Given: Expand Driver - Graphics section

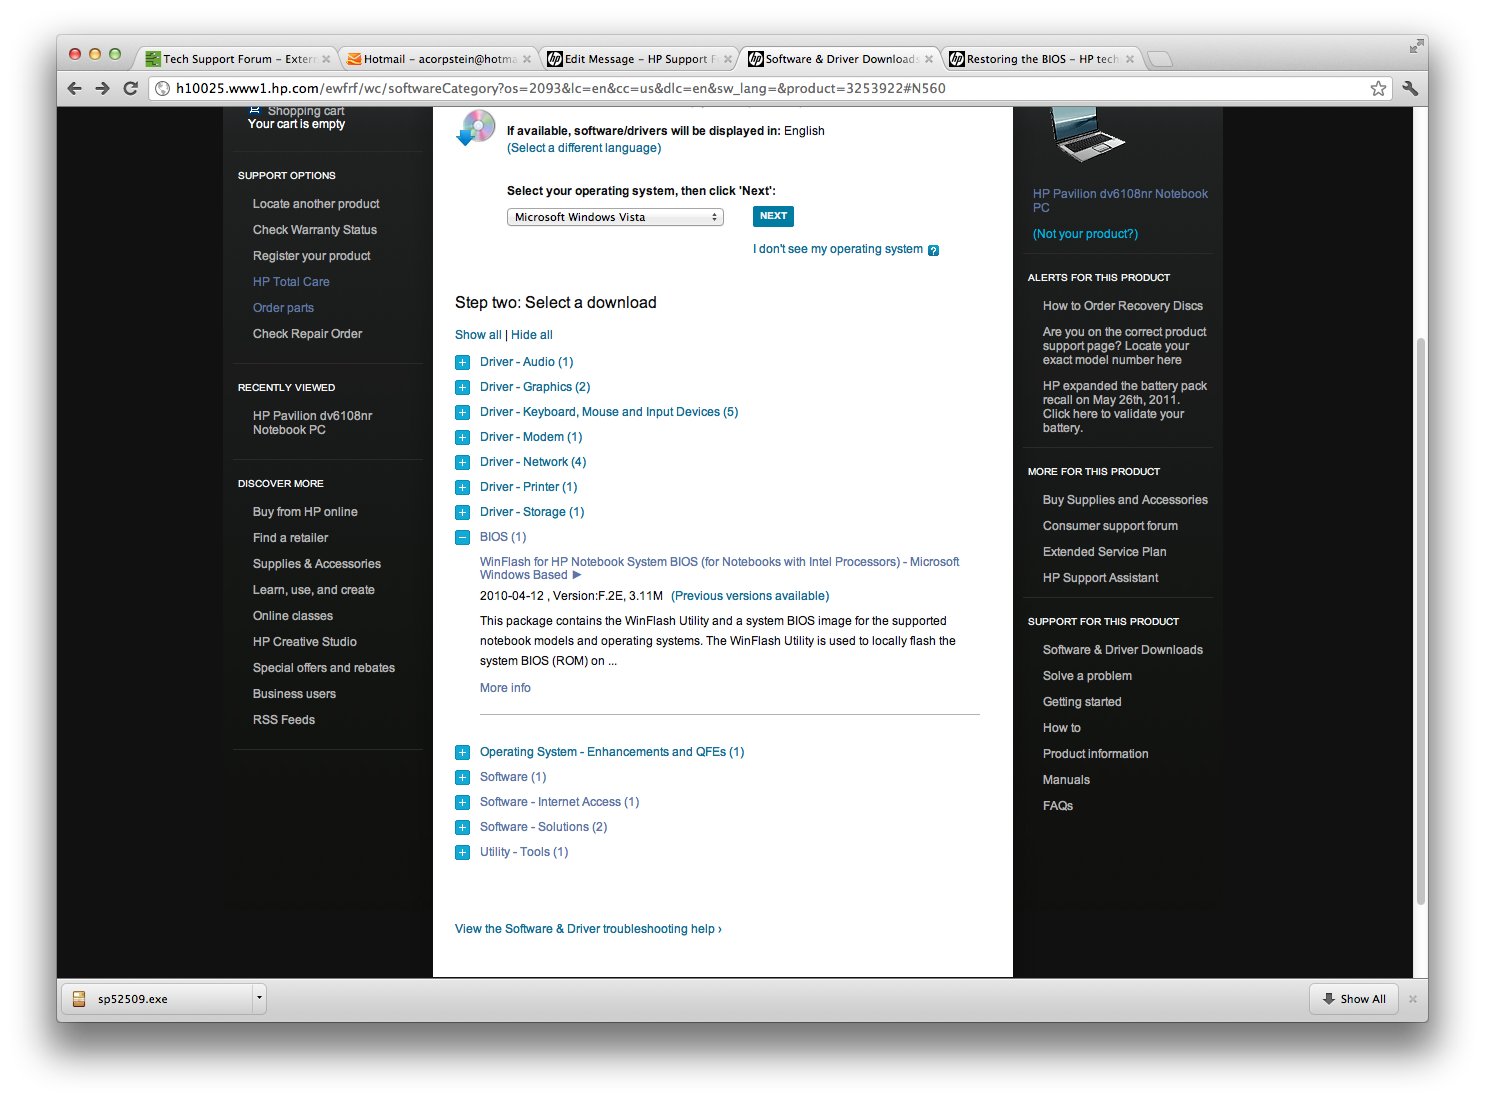Looking at the screenshot, I should point(462,387).
